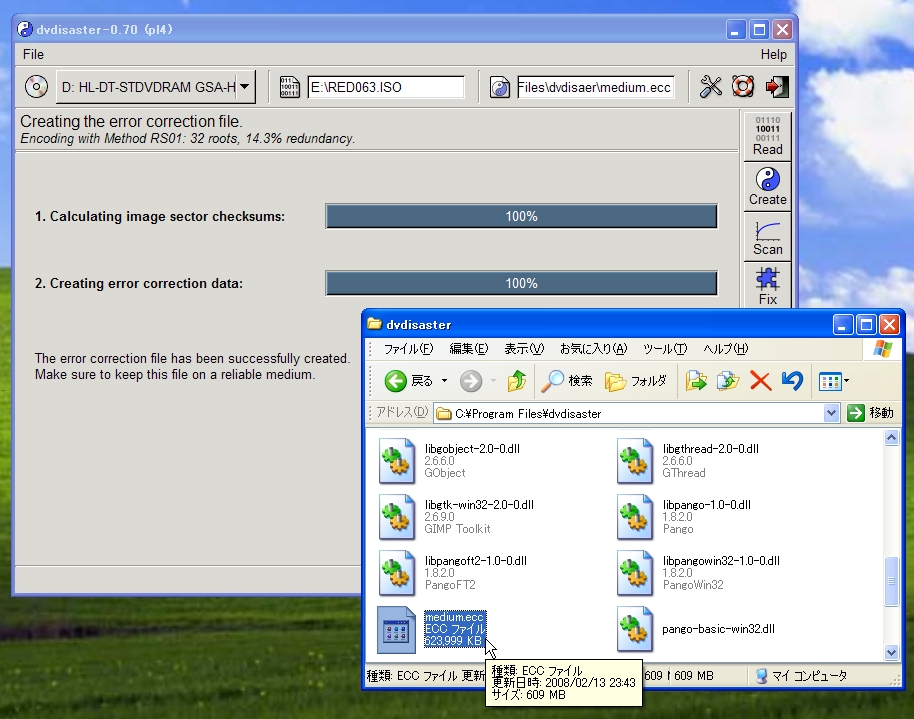Click the error correction file selection icon
Viewport: 914px width, 719px height.
click(500, 87)
